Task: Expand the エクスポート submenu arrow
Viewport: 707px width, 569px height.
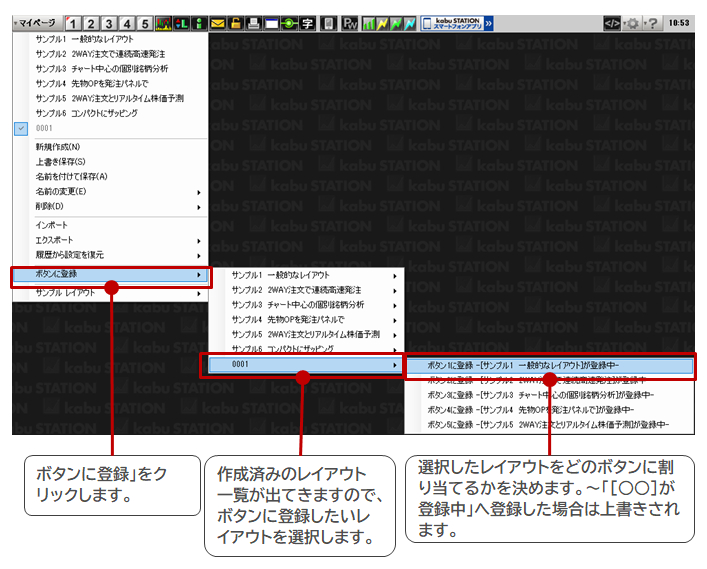Action: coord(199,241)
